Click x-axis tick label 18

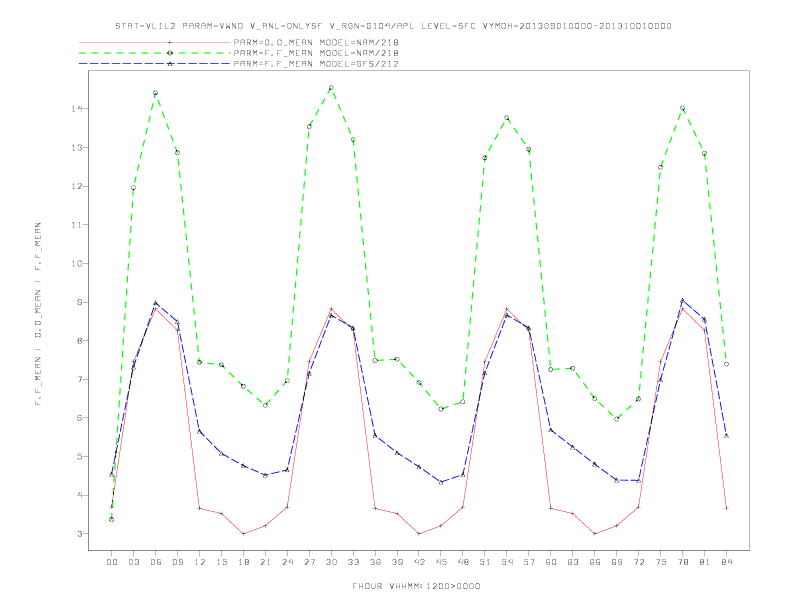[x=243, y=562]
